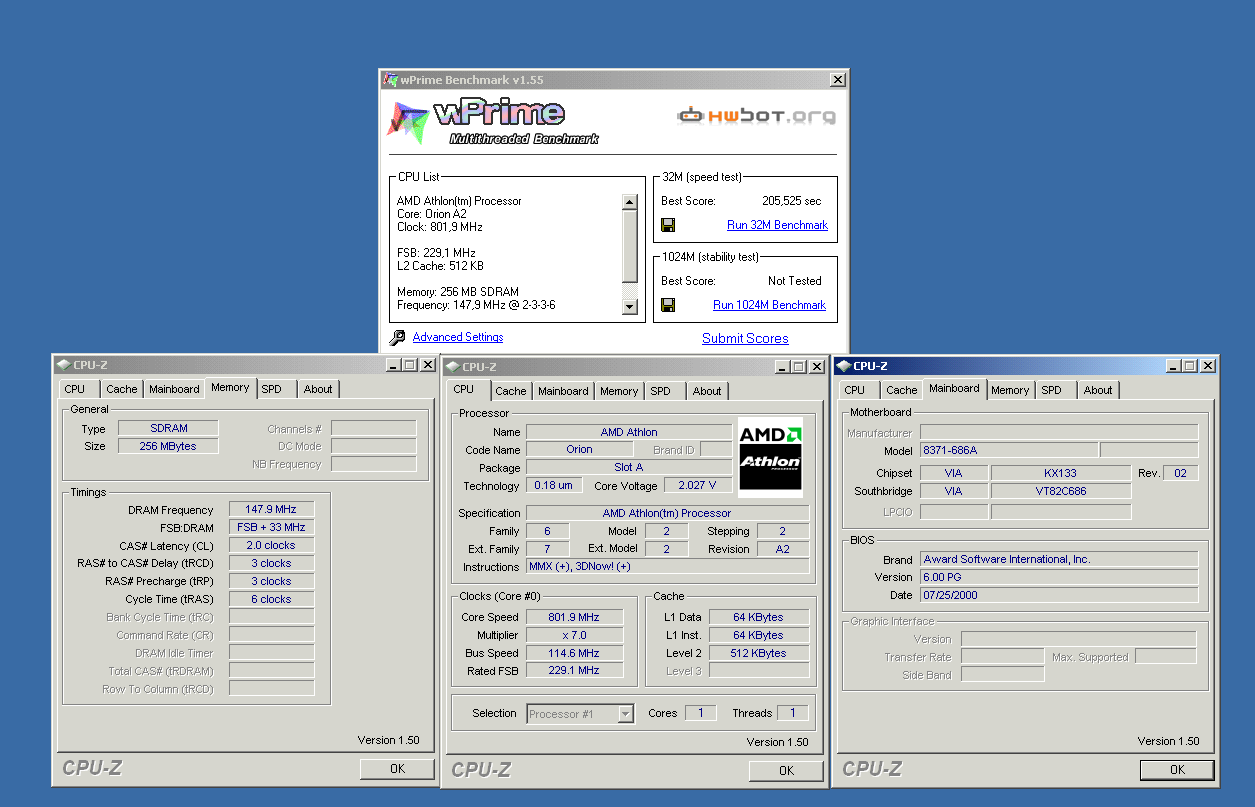Select Memory tab in Memory window
This screenshot has width=1255, height=807.
point(231,388)
